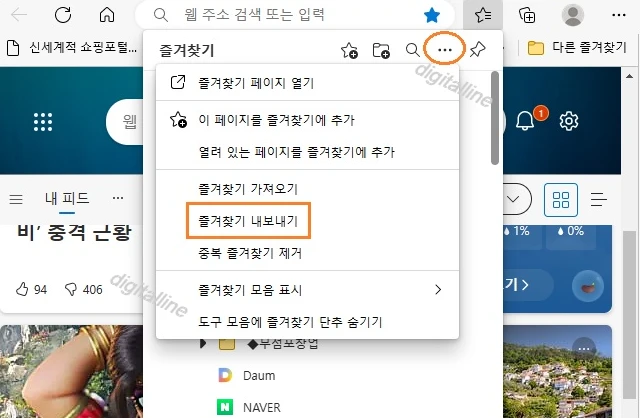This screenshot has height=418, width=640.
Task: Open feed tab more options ellipsis
Action: click(118, 198)
